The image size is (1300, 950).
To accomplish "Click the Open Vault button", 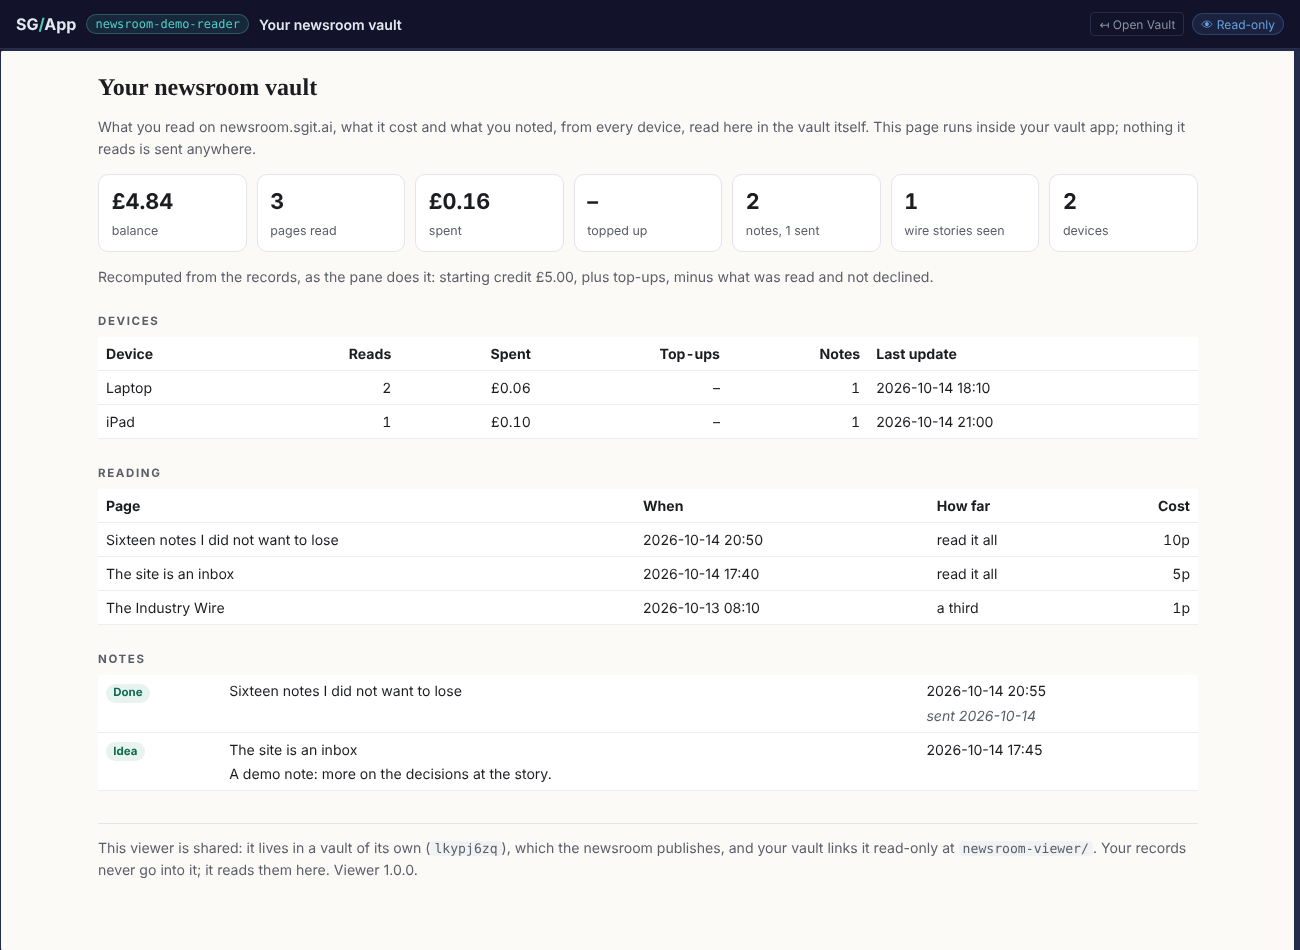I will (1137, 25).
